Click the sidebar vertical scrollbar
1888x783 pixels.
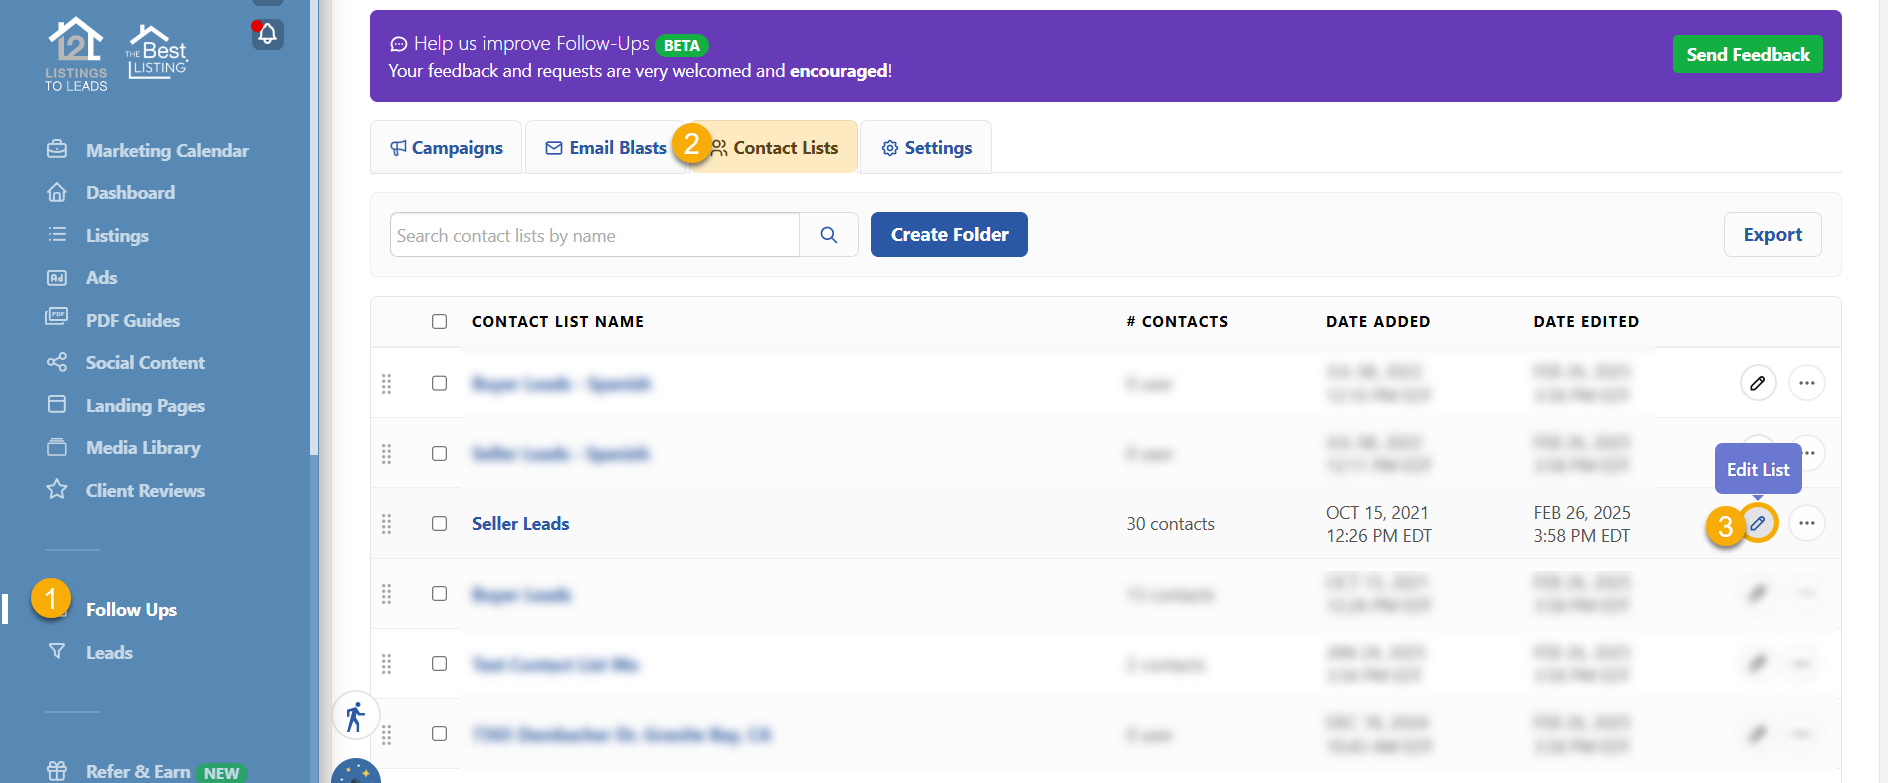[x=314, y=228]
